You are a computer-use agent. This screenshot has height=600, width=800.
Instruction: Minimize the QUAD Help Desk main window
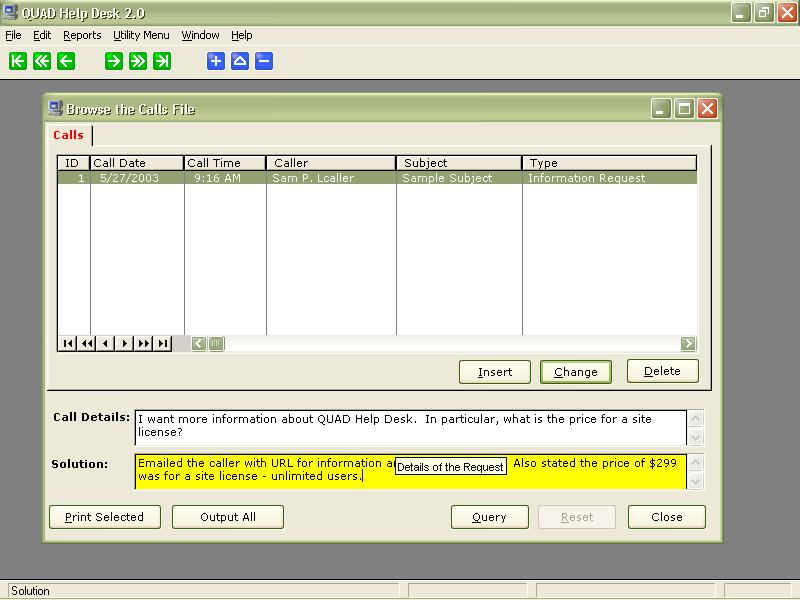(x=741, y=12)
